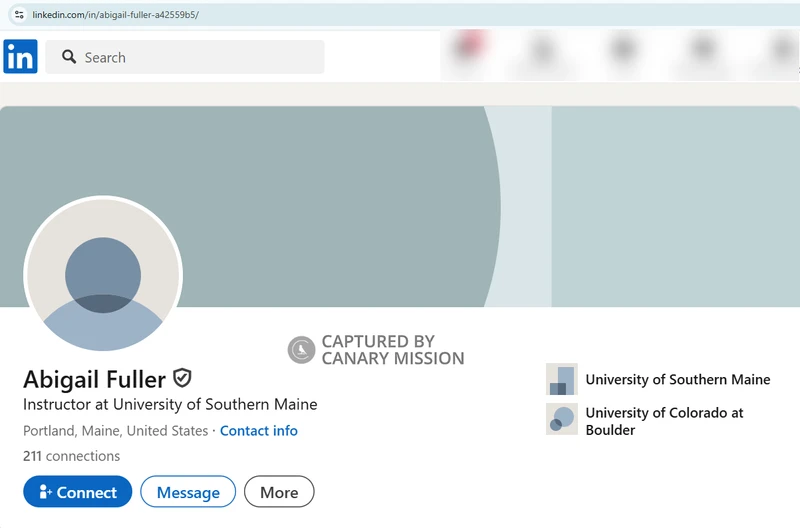
Task: Open the Contact info link
Action: (259, 431)
